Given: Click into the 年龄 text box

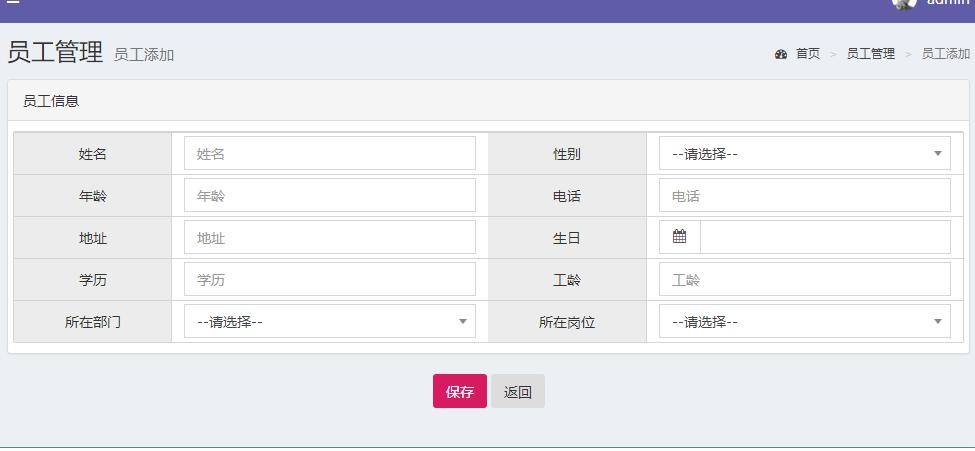Looking at the screenshot, I should [x=329, y=196].
